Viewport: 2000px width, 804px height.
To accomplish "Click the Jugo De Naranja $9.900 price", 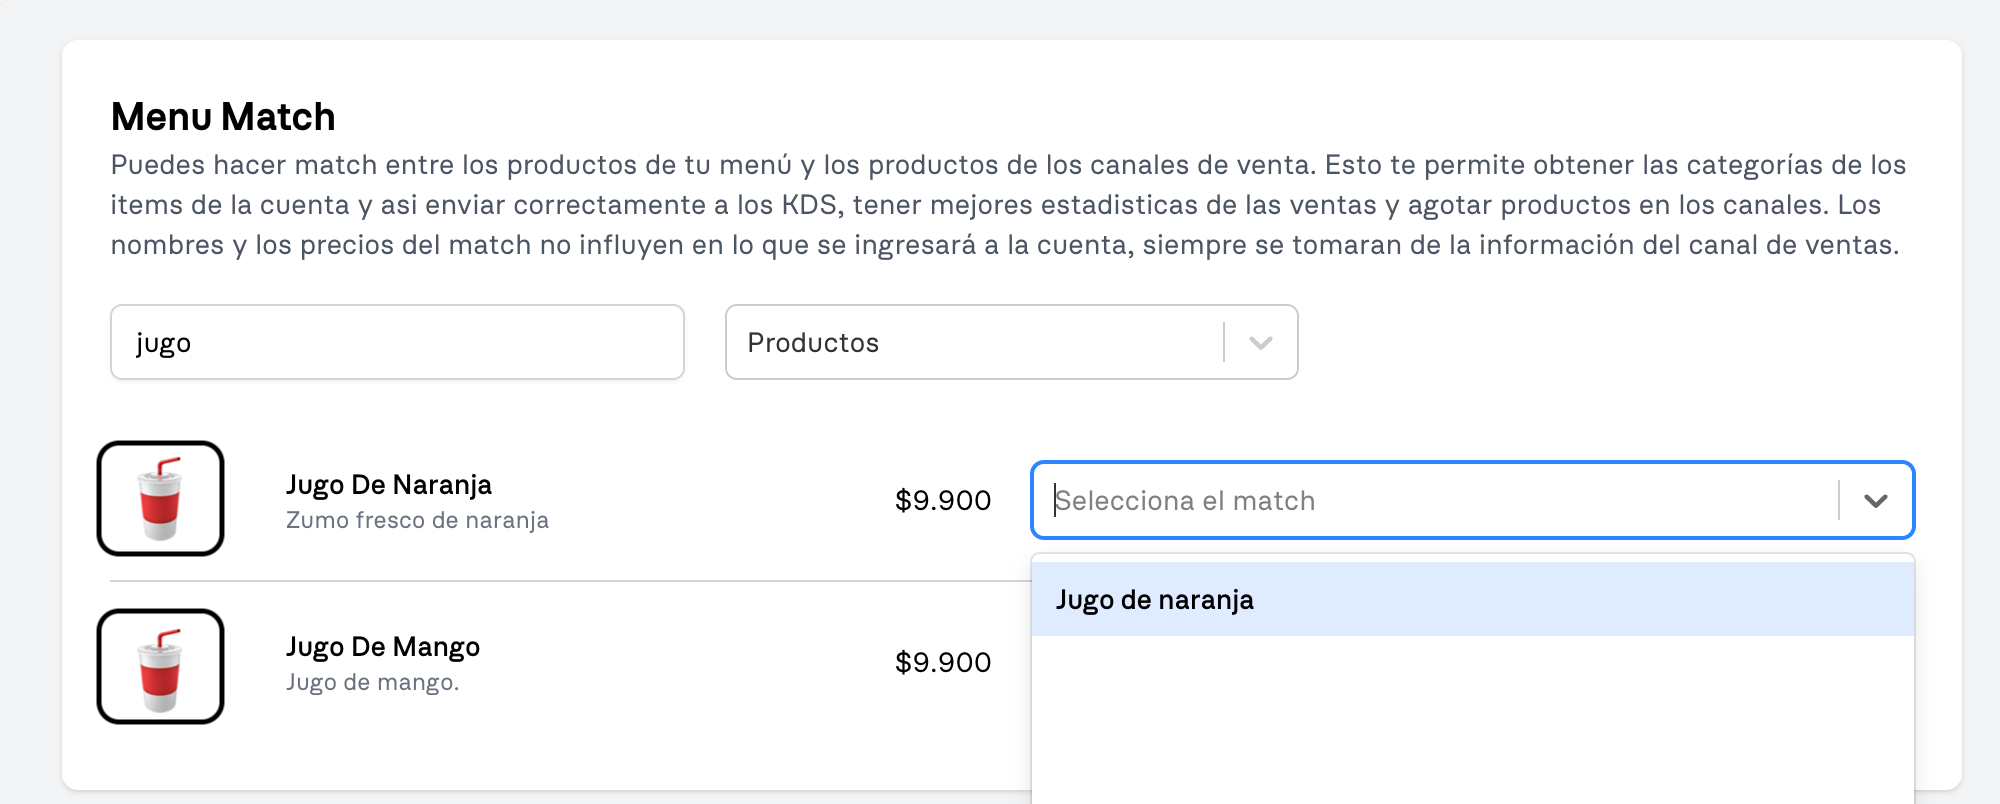I will 943,500.
